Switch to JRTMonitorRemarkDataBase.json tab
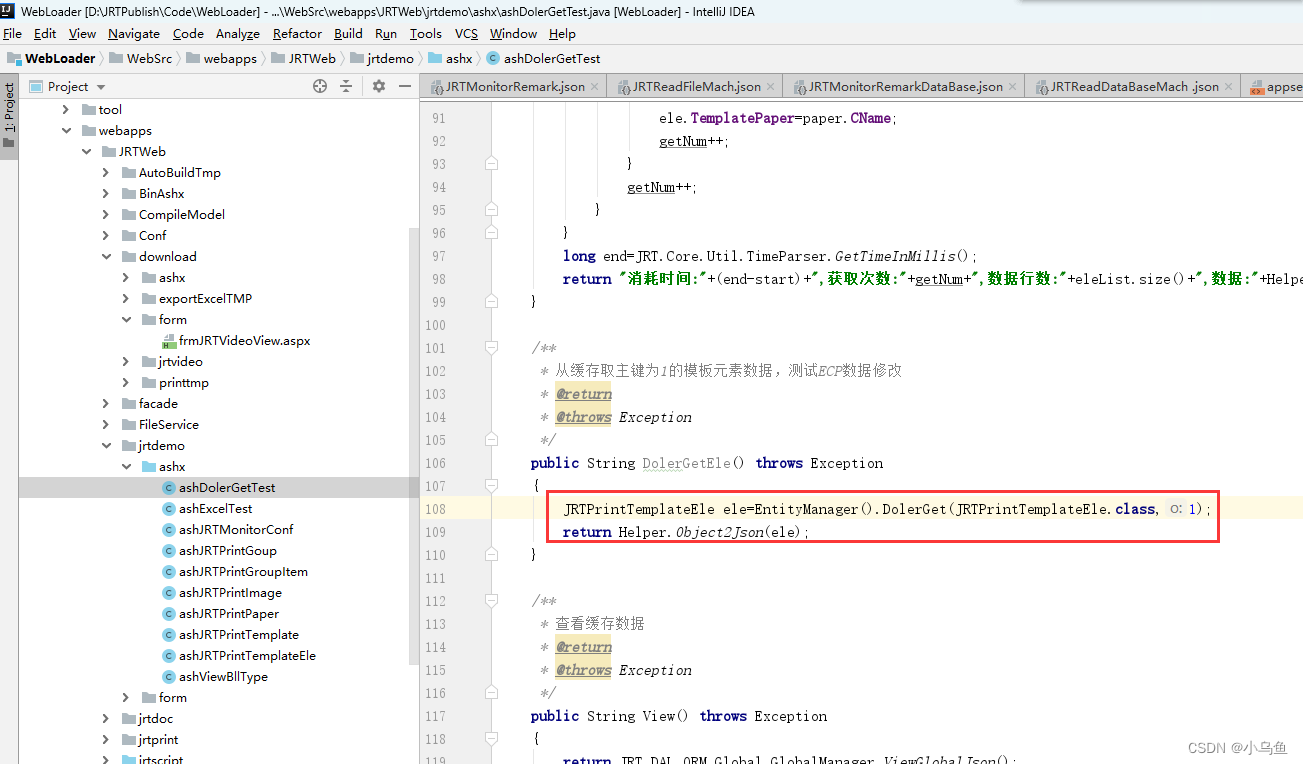The width and height of the screenshot is (1303, 764). pos(905,87)
